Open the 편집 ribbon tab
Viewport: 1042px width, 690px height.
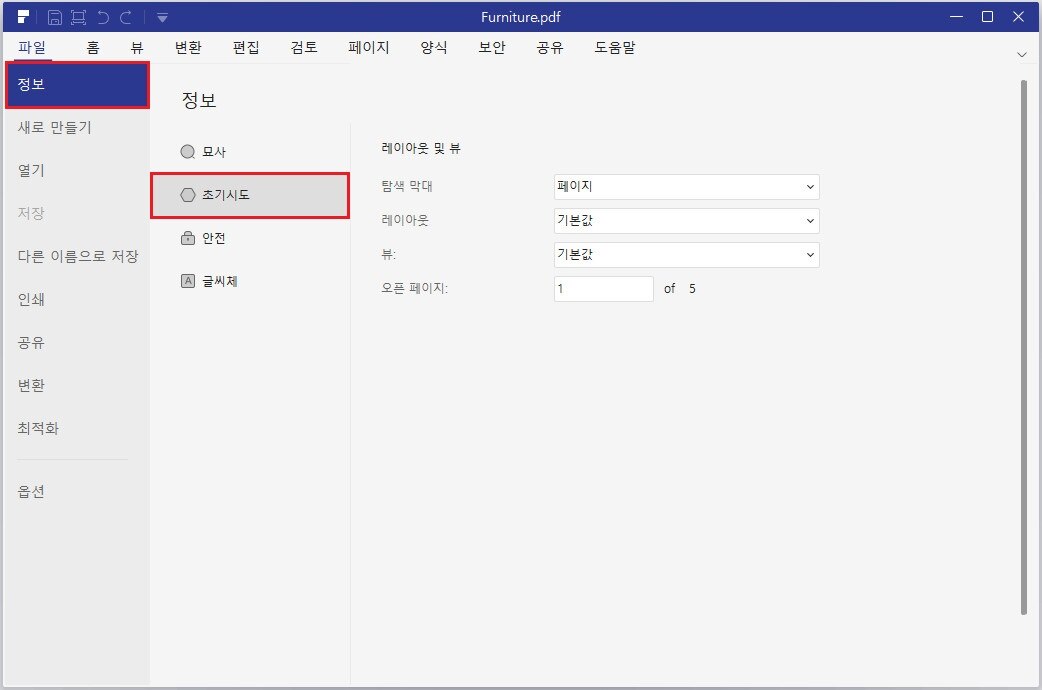pos(246,47)
